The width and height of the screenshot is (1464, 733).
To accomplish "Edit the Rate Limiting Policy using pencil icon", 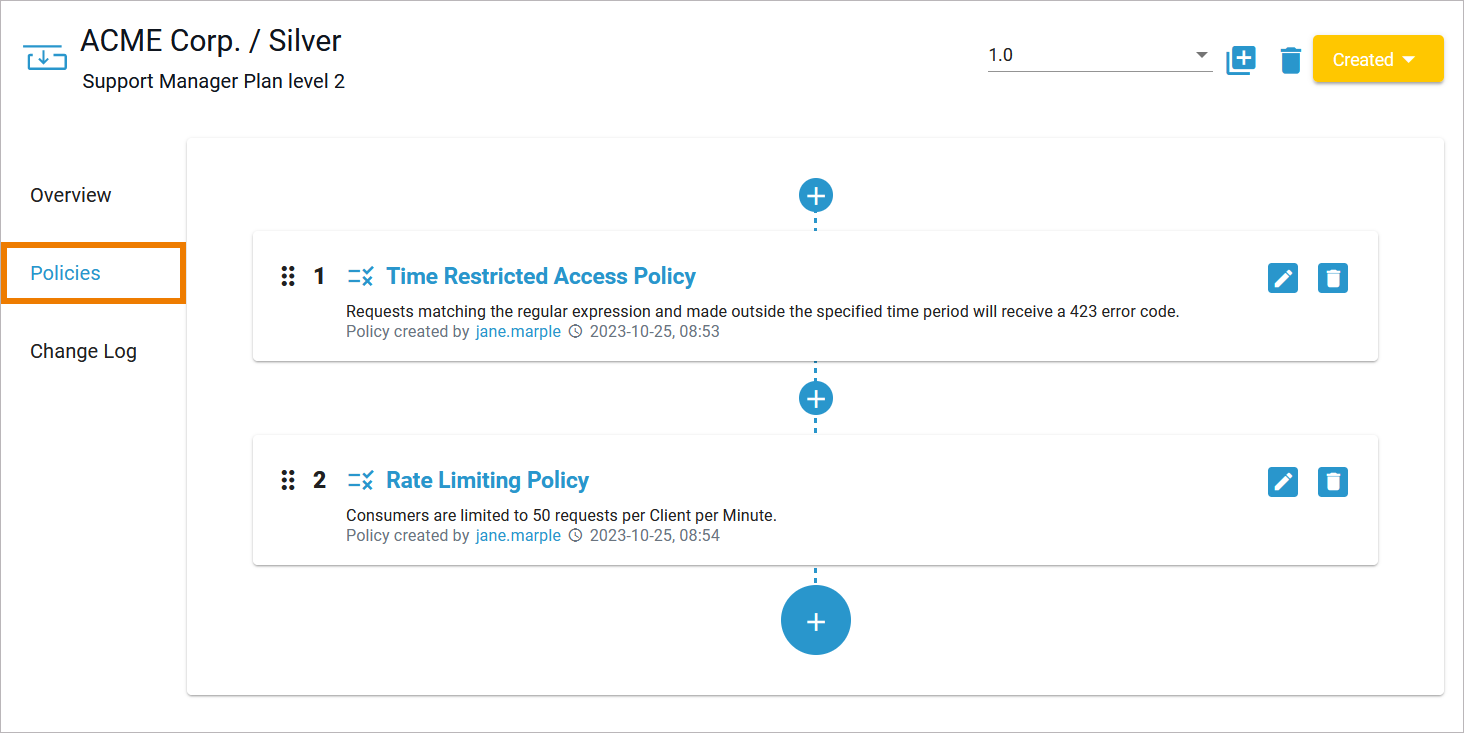I will point(1283,482).
